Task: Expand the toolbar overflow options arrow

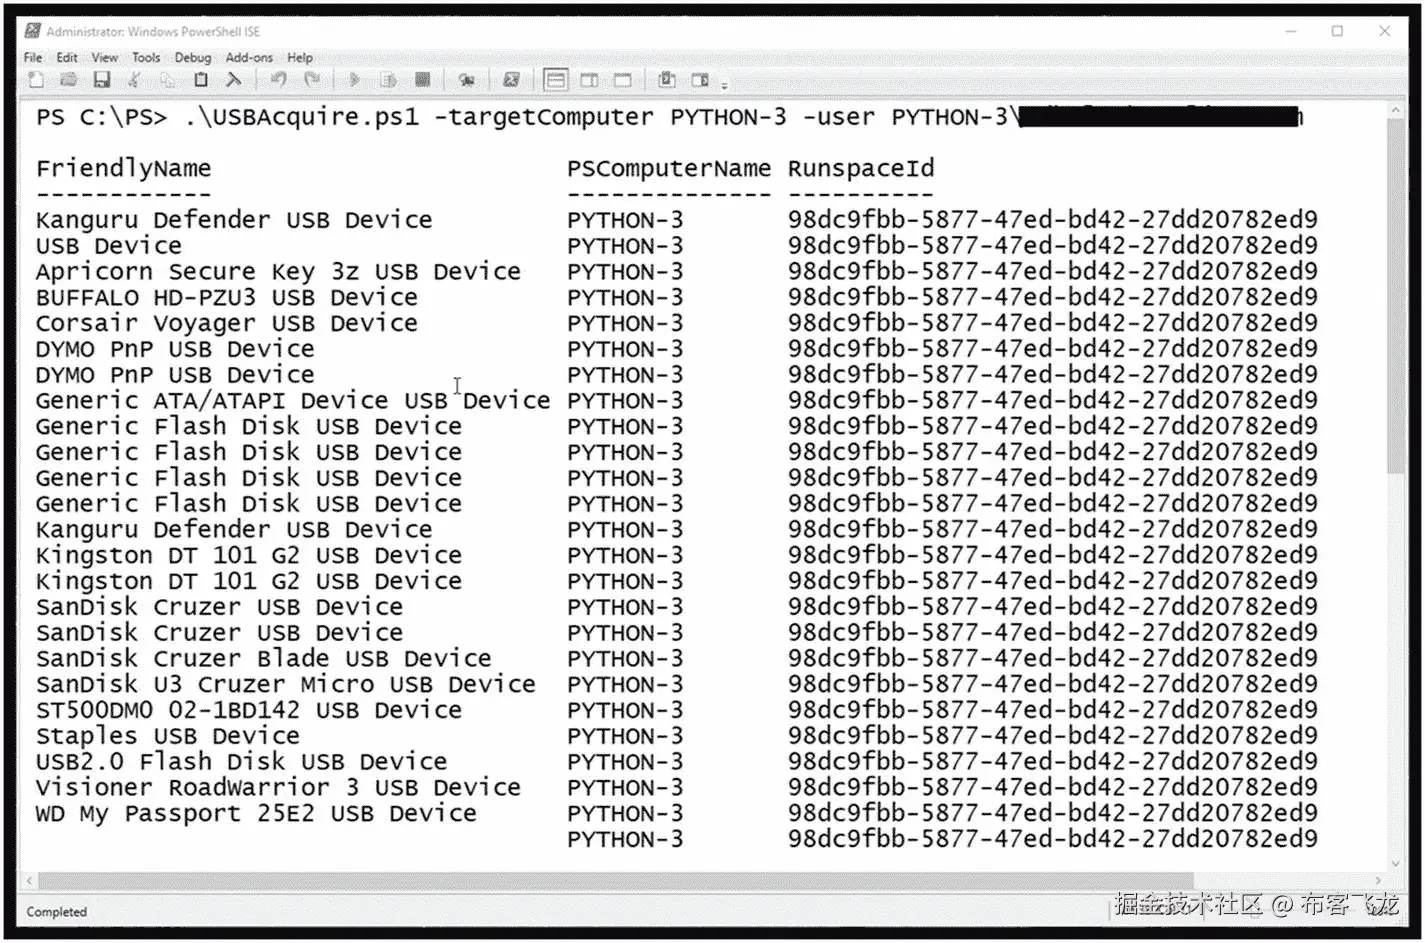Action: click(724, 86)
